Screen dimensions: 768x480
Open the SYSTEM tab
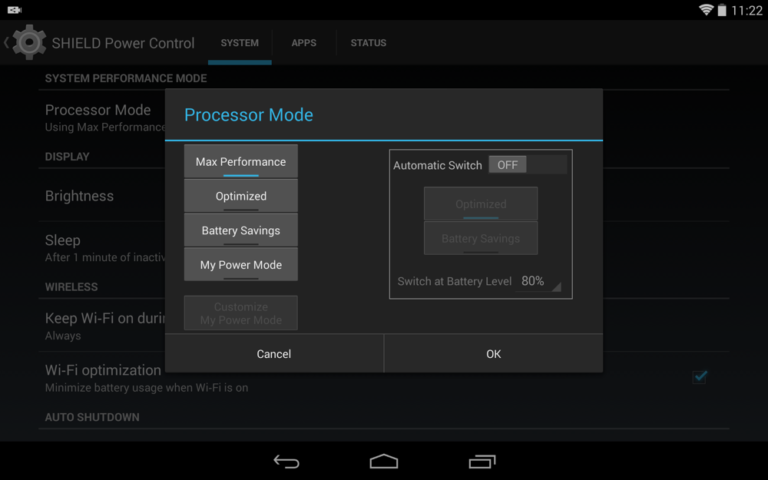240,43
